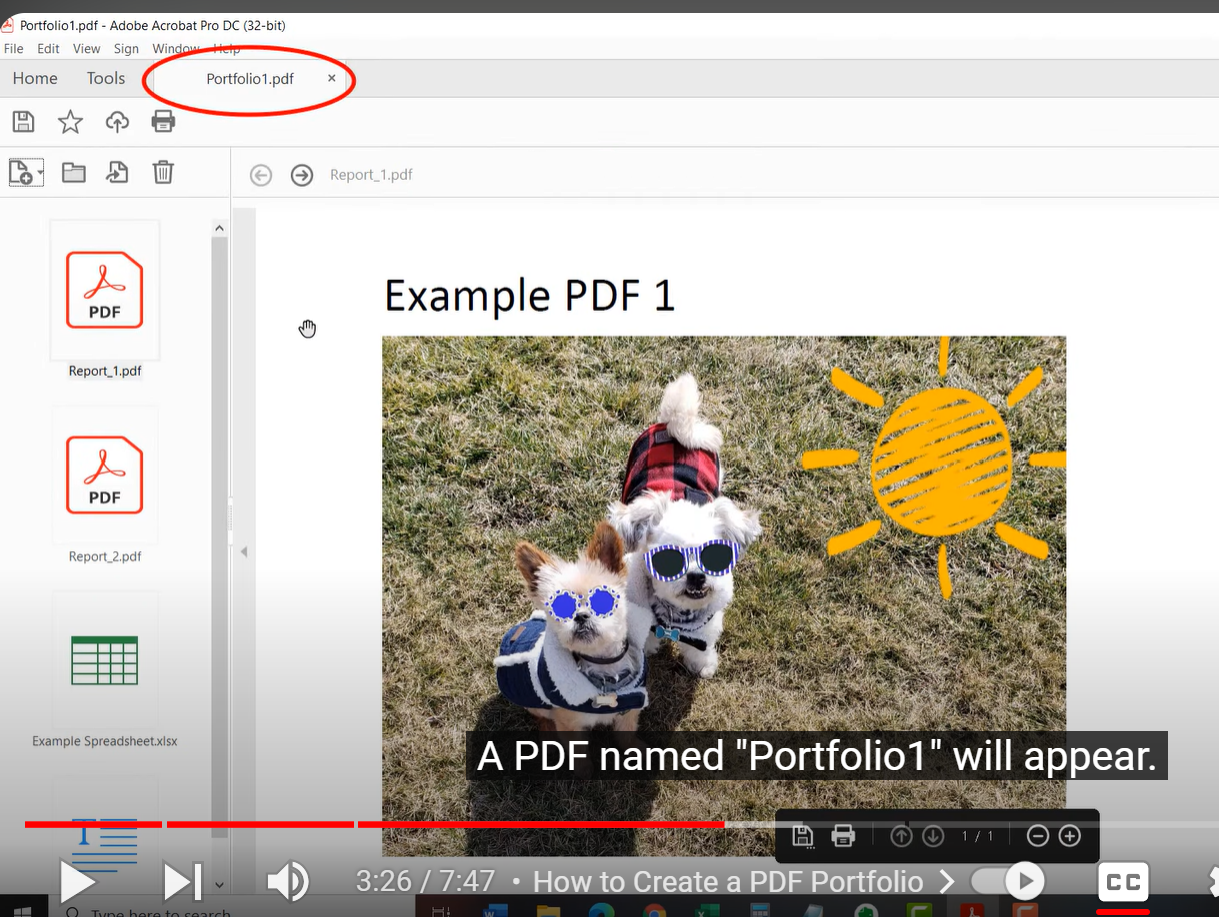Select the Report_2.pdf thumbnail

tap(104, 475)
